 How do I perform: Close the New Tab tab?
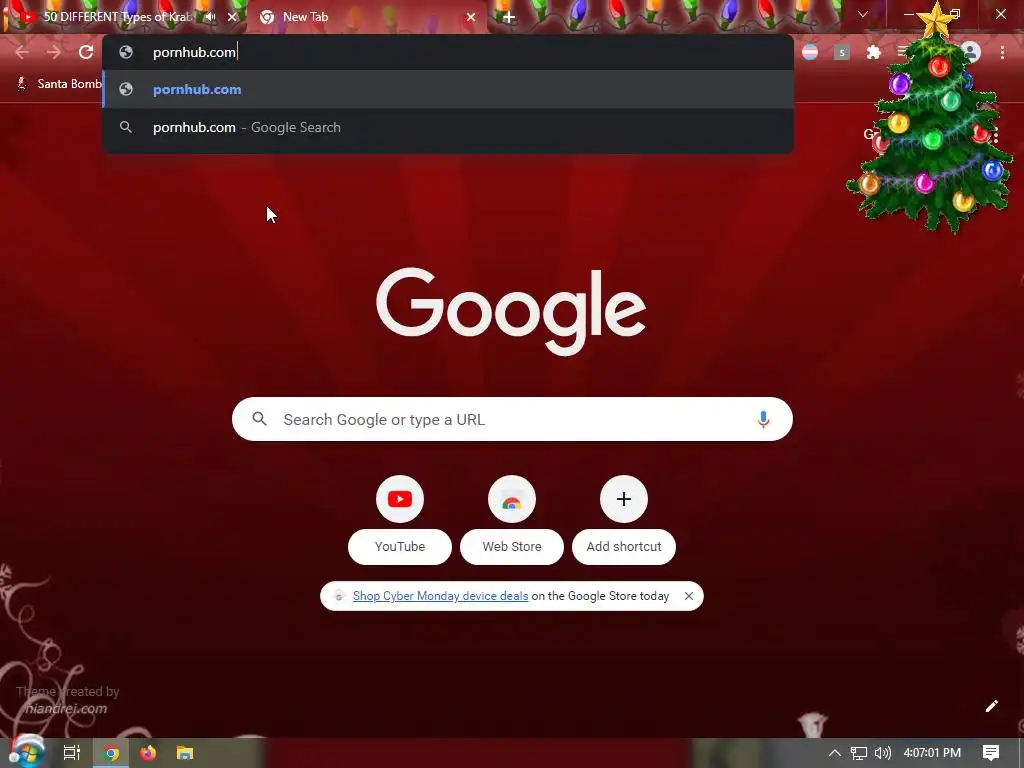471,17
